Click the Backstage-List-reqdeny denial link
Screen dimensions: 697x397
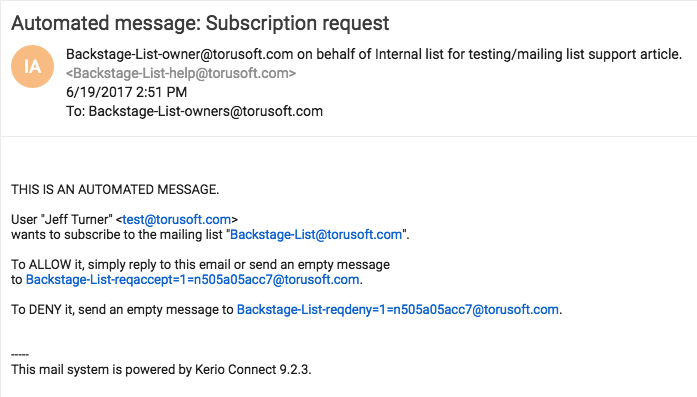[x=398, y=309]
